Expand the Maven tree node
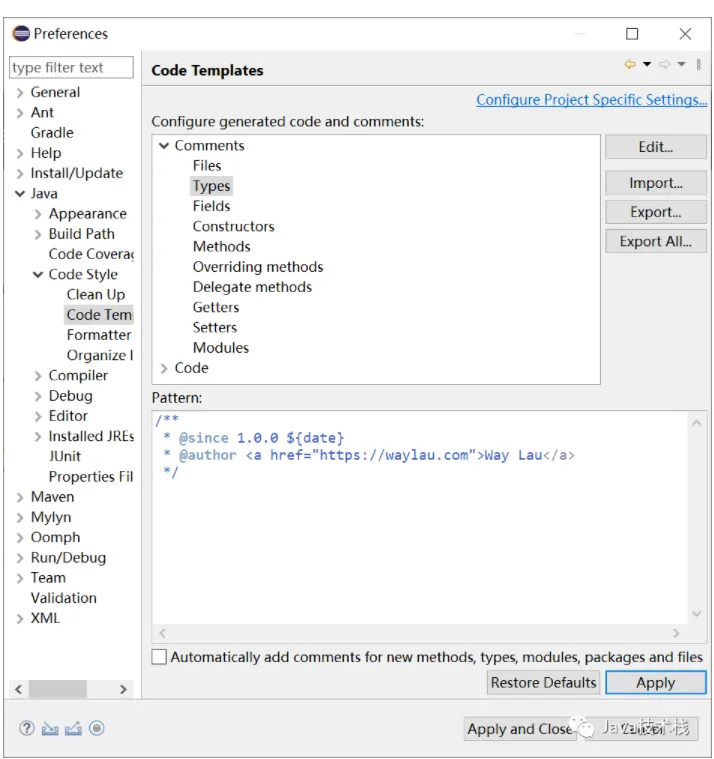Viewport: 714px width, 759px height. click(20, 498)
